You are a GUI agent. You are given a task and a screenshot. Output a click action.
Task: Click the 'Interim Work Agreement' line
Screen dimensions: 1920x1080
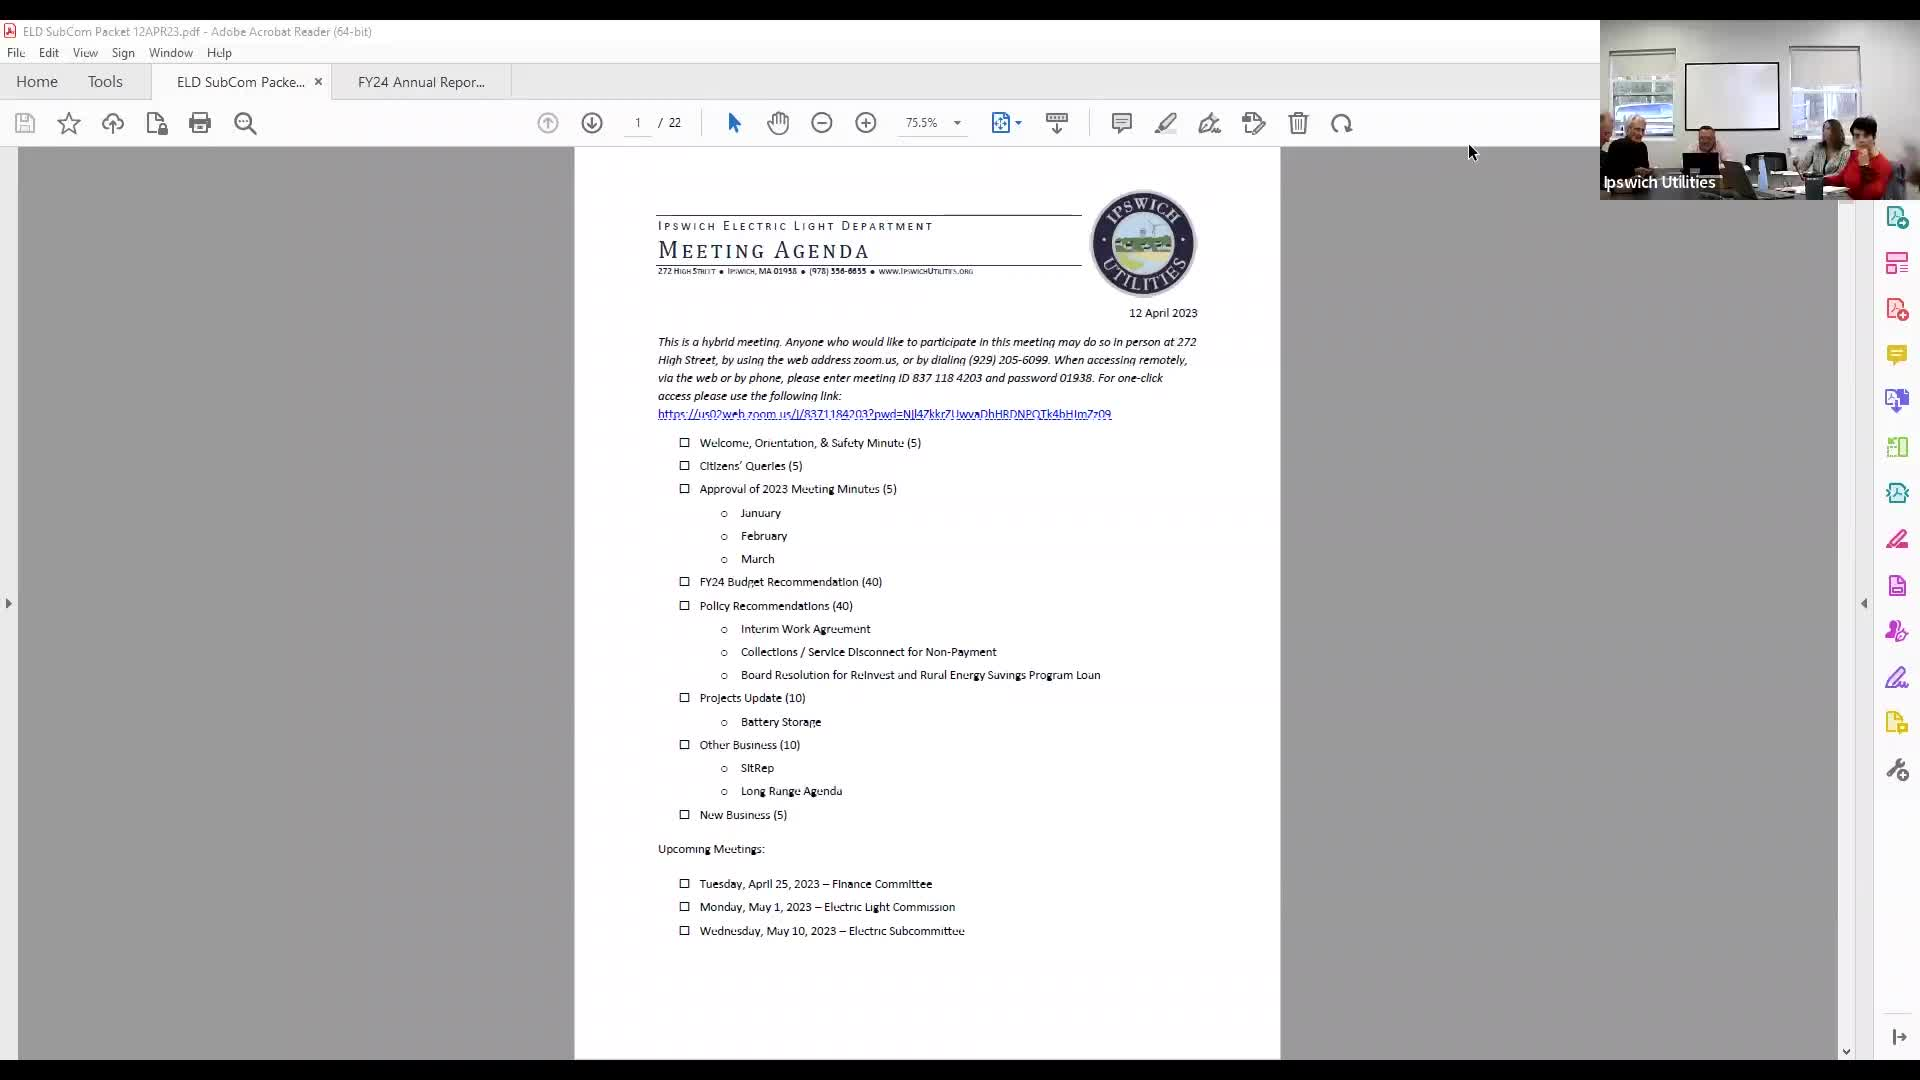tap(805, 629)
